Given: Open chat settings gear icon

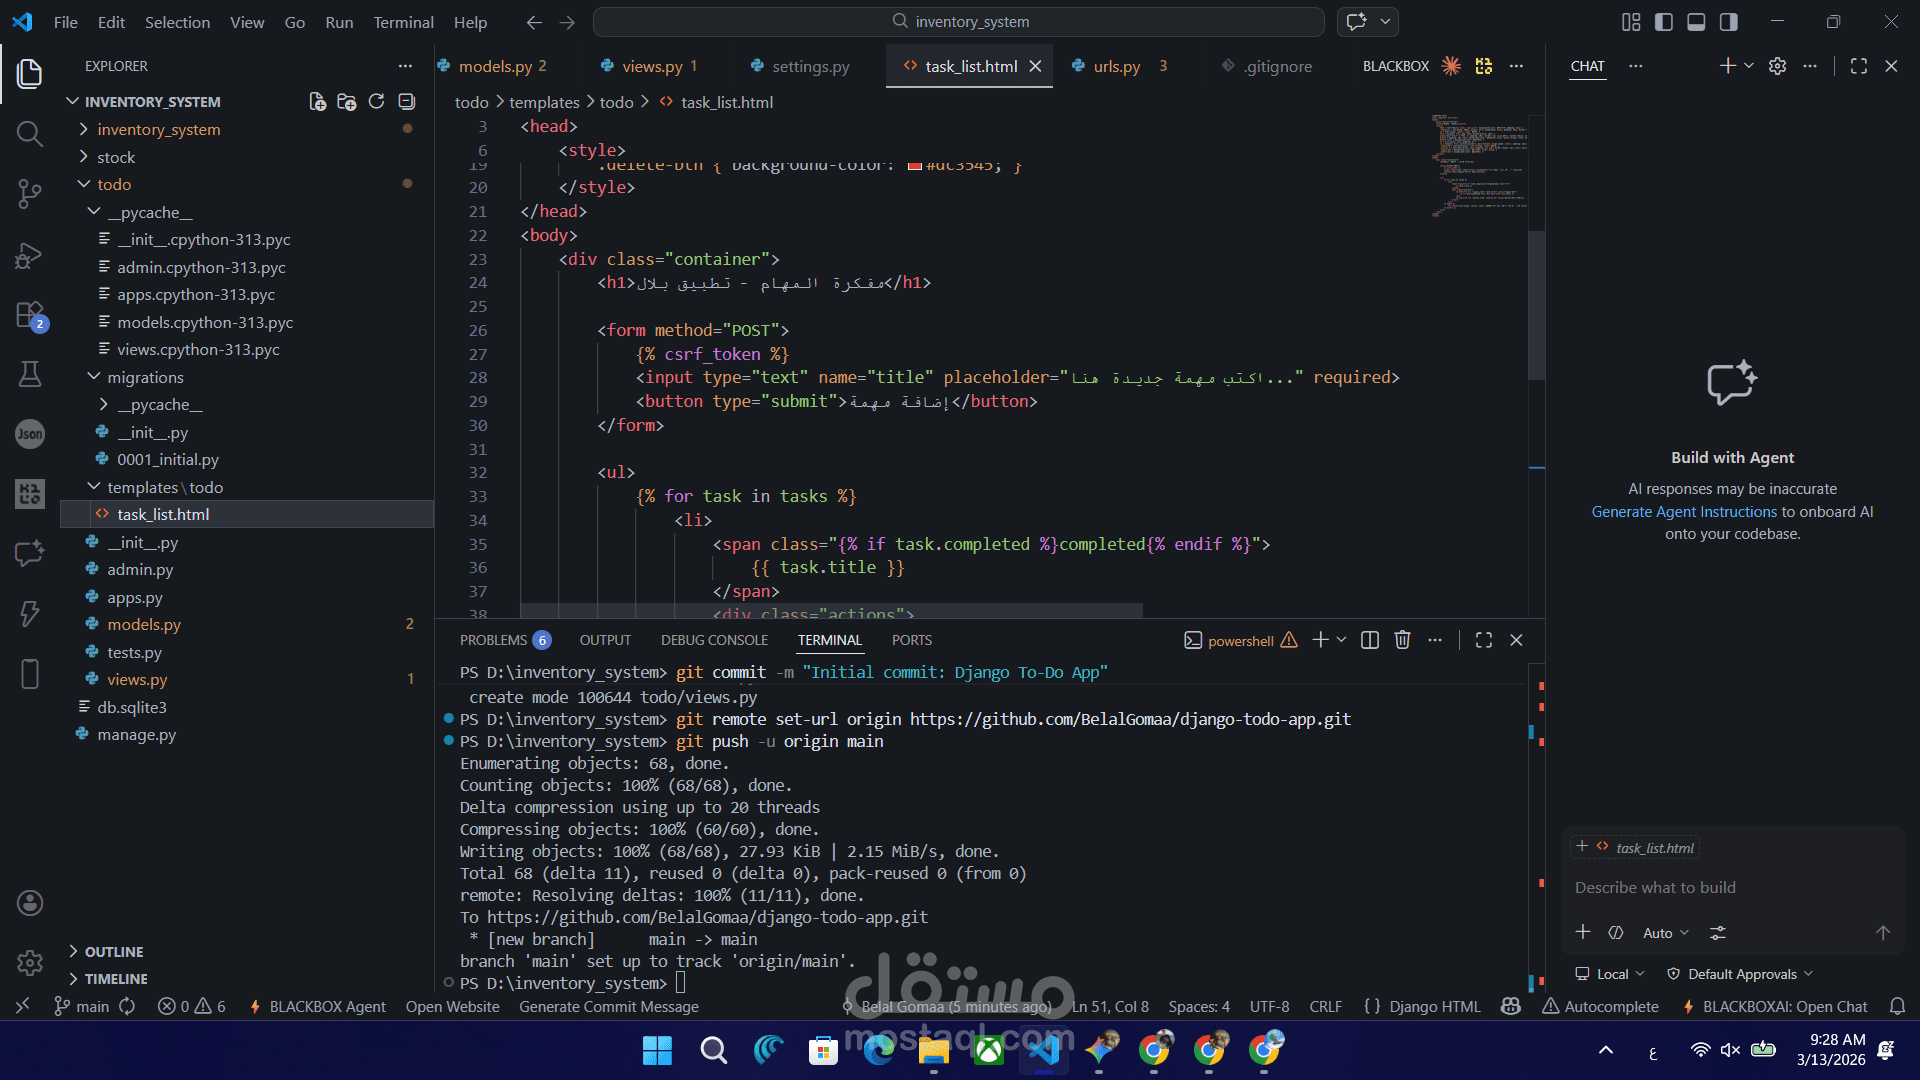Looking at the screenshot, I should coord(1777,66).
